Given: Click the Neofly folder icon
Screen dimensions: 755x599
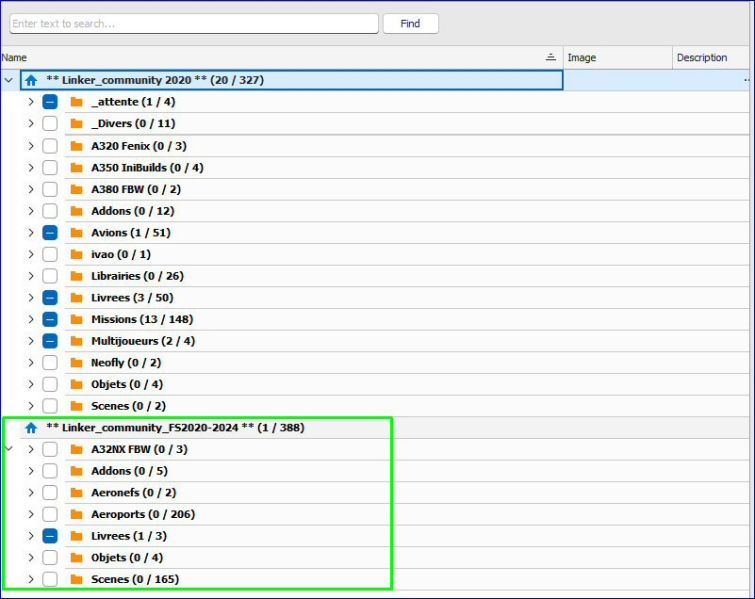Looking at the screenshot, I should 77,363.
